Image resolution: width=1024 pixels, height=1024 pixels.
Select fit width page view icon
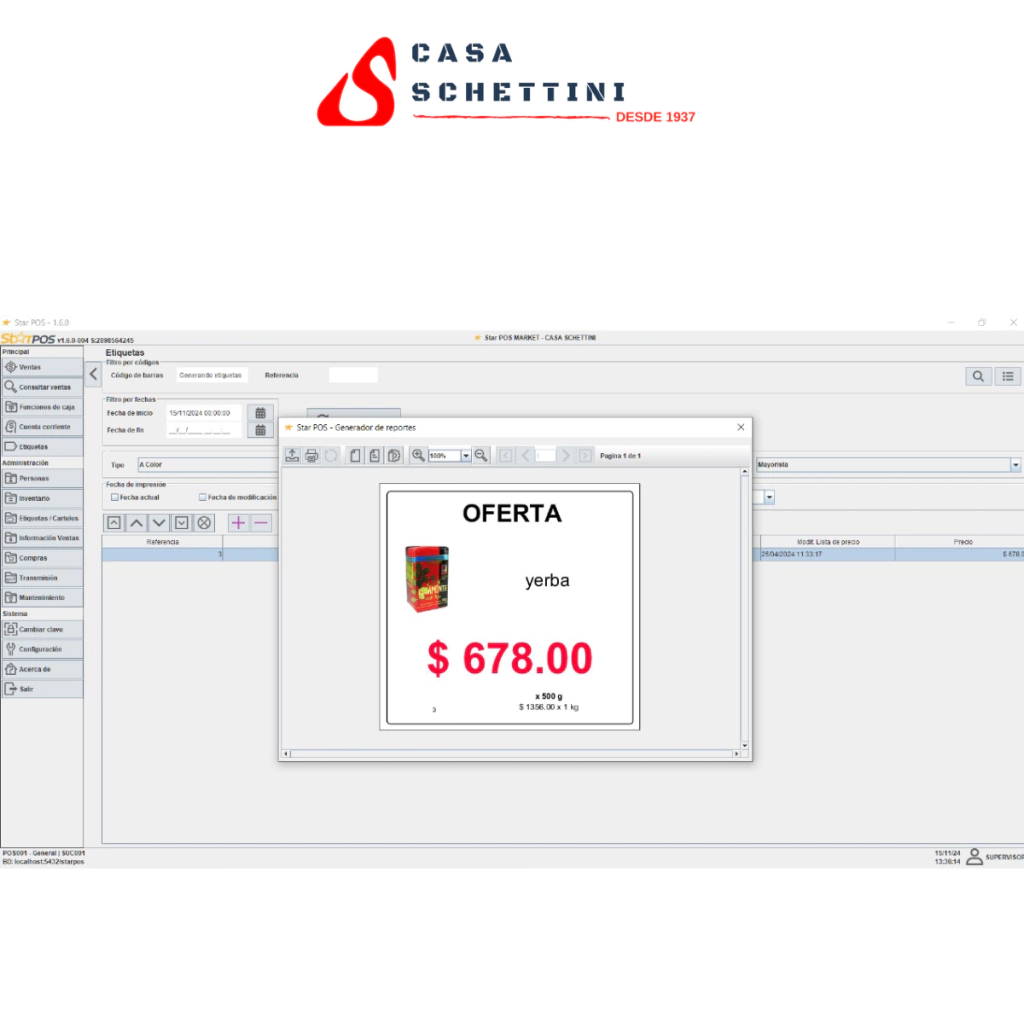tap(394, 456)
